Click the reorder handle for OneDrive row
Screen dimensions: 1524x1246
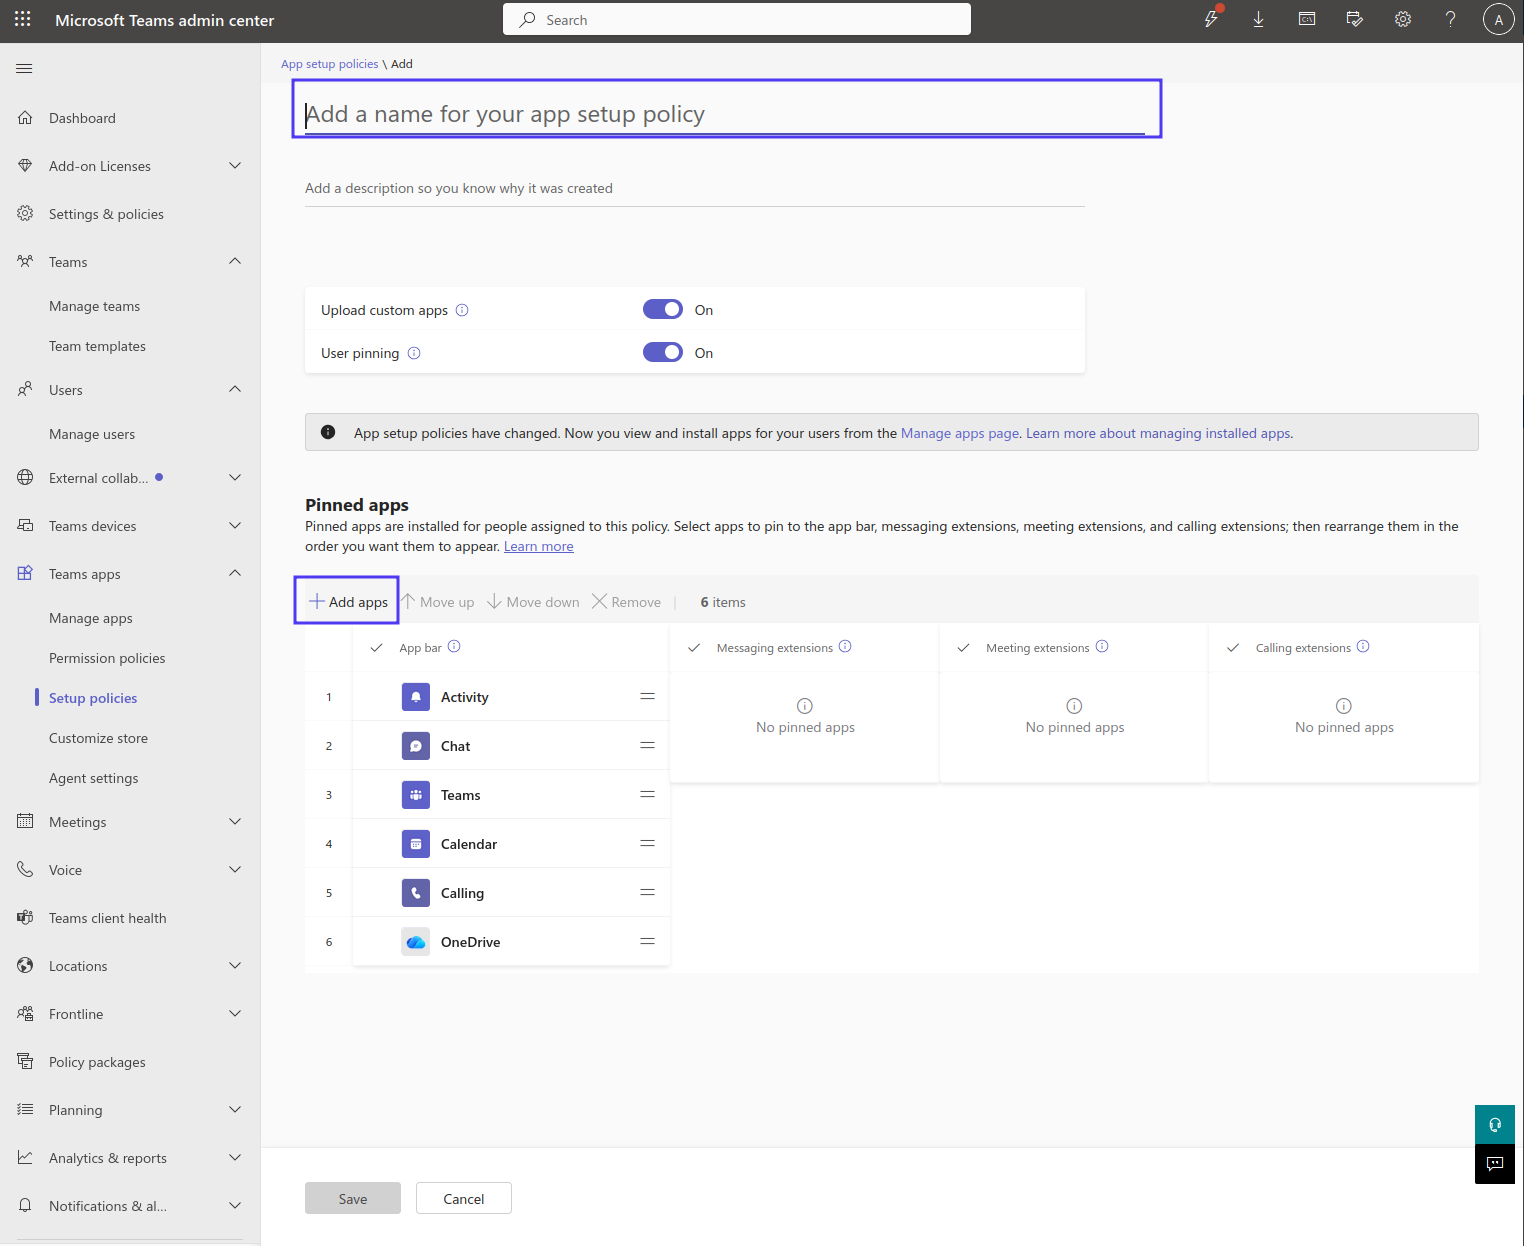647,941
